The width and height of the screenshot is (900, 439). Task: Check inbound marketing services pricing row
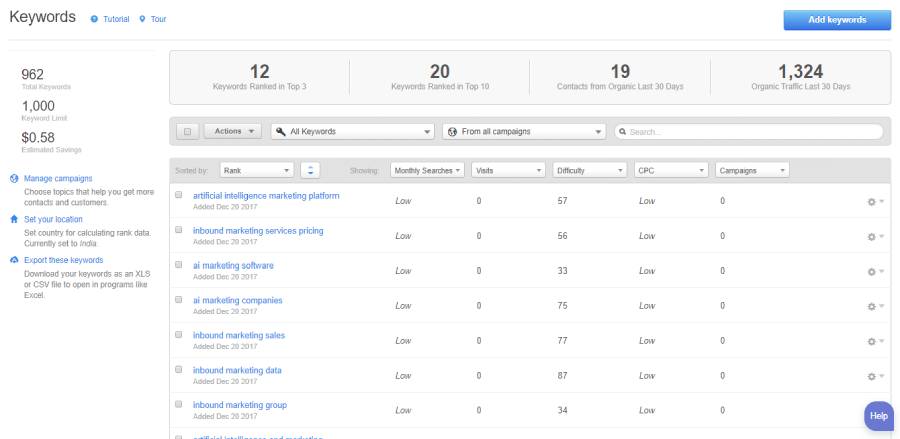(179, 230)
